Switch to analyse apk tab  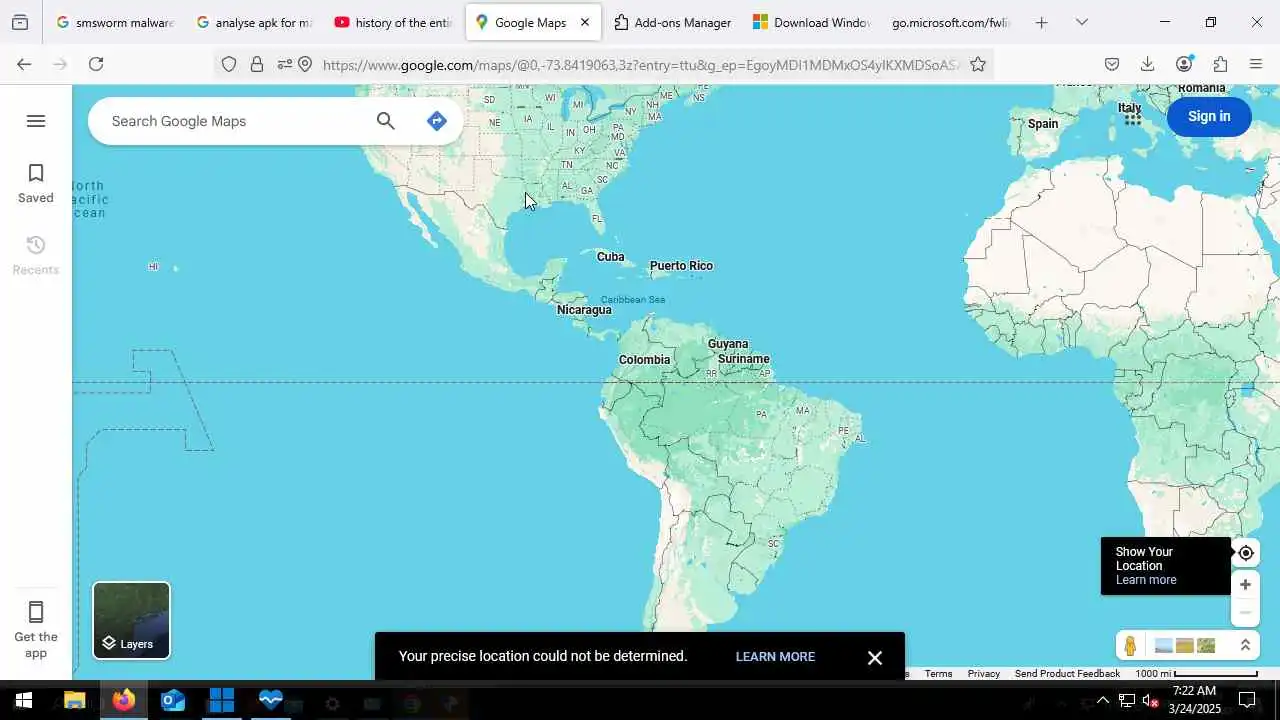coord(255,22)
